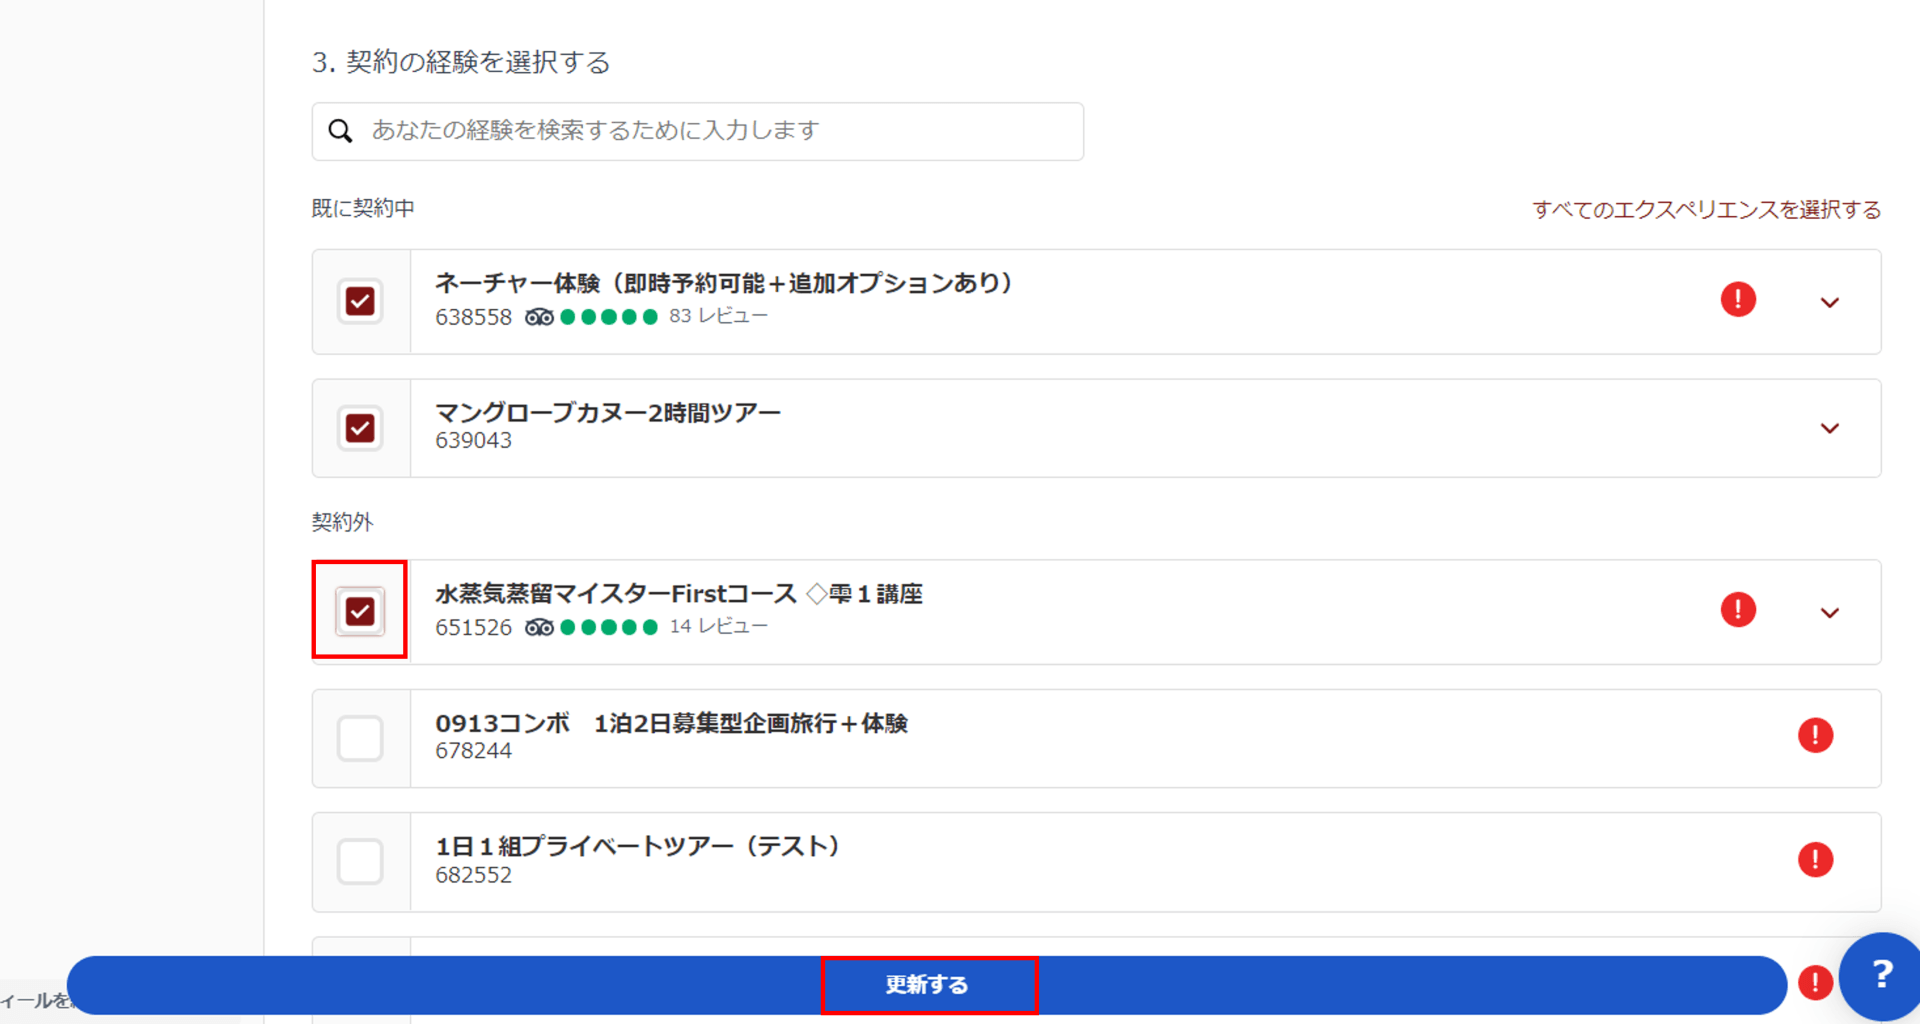This screenshot has width=1920, height=1024.
Task: Click the Tripadvisor owl icon beside 651526
Action: (x=539, y=627)
